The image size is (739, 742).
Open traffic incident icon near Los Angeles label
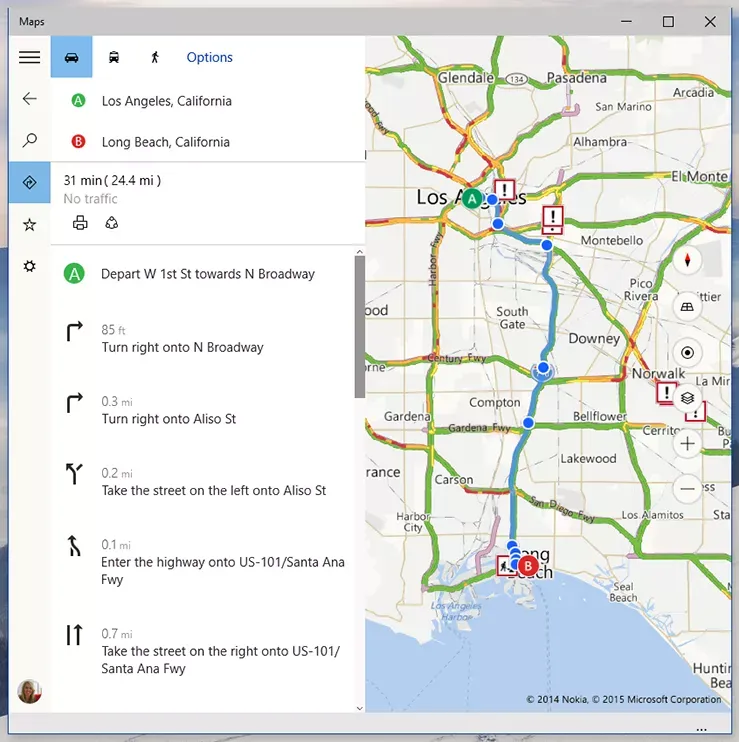(x=505, y=190)
